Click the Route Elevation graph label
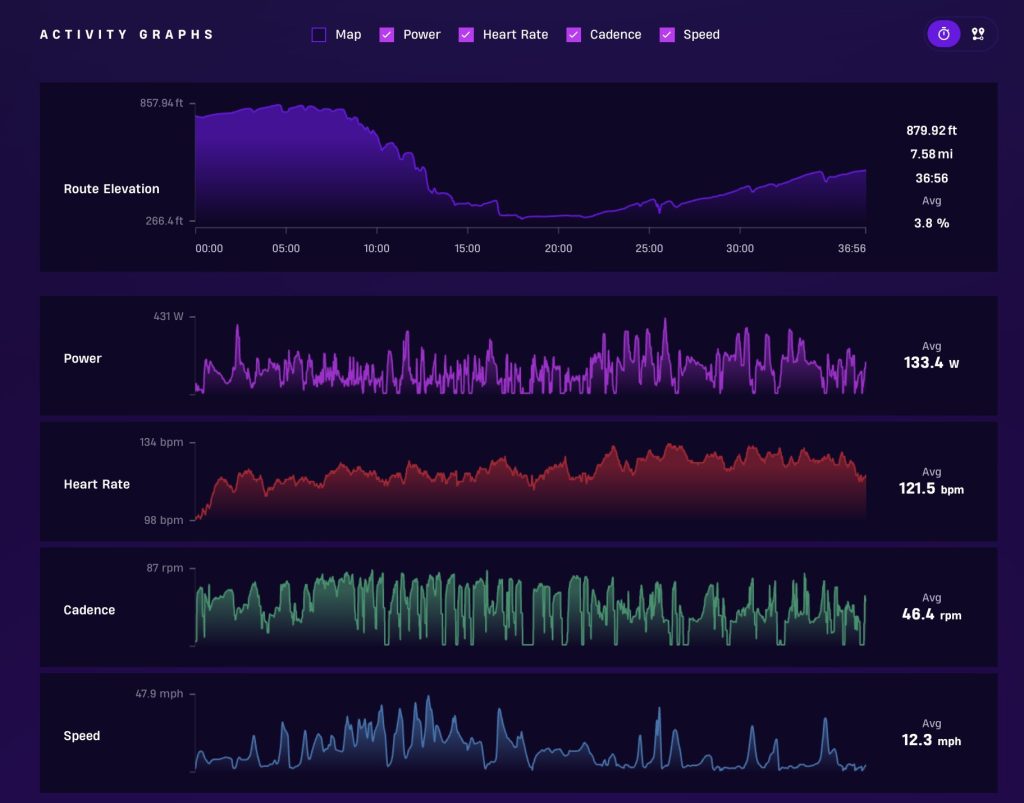 [112, 189]
